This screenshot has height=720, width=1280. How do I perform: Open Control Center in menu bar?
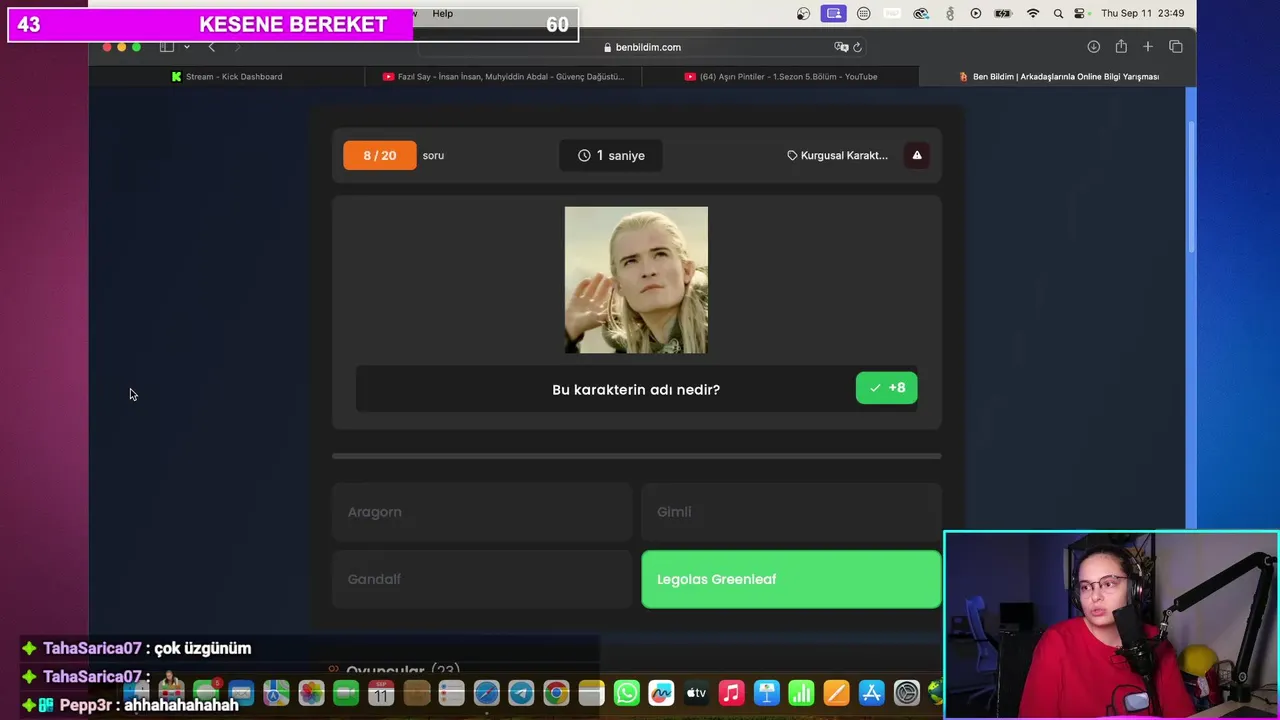click(x=1080, y=13)
